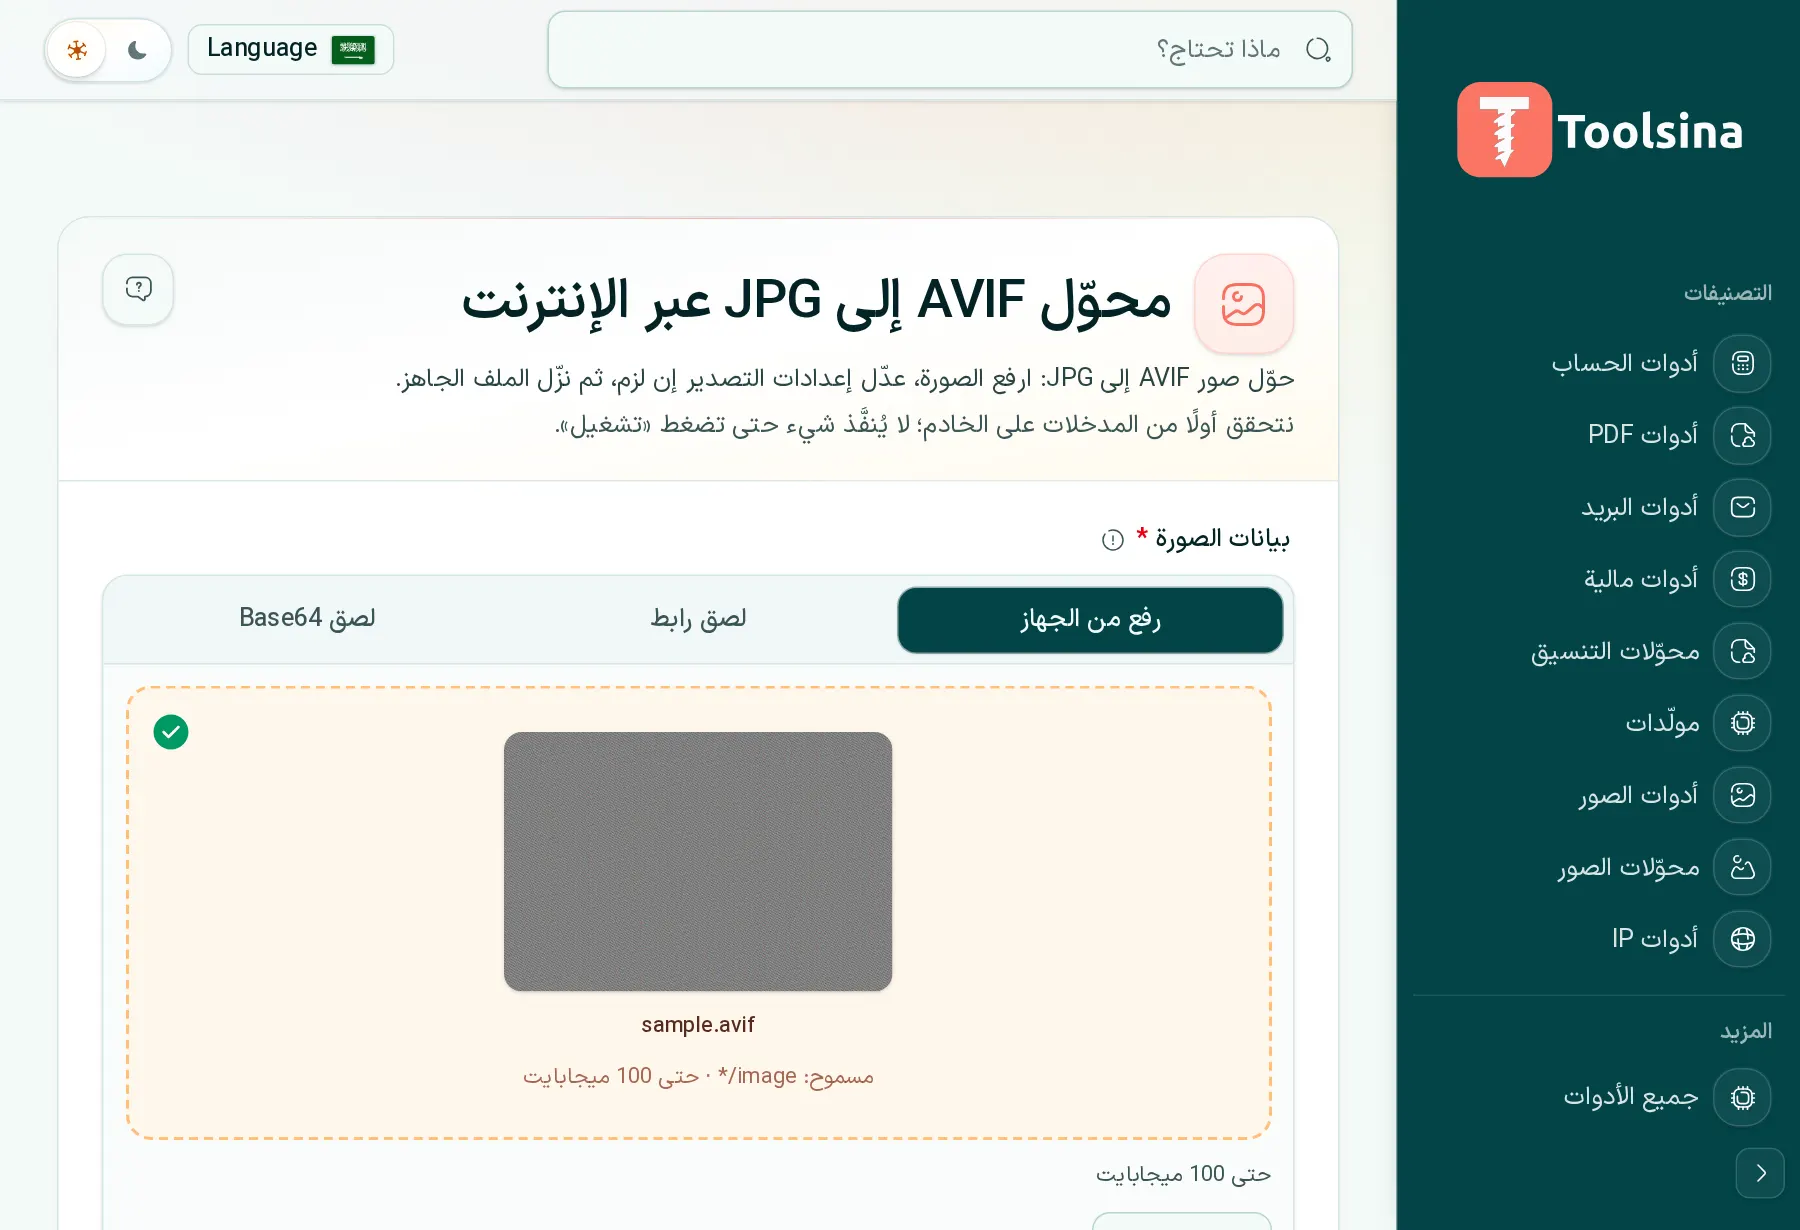
Task: Click the Toolsina logo icon
Action: (x=1504, y=130)
